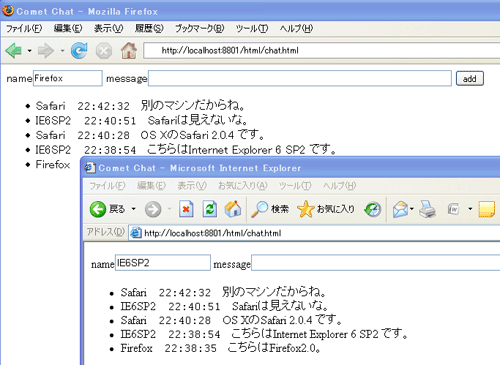The width and height of the screenshot is (500, 365).
Task: Open Internet Explorer ヘルプ(H) menu
Action: pos(339,186)
